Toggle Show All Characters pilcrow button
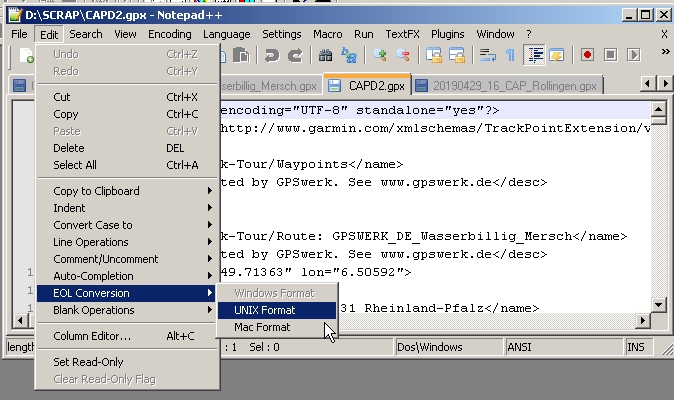The image size is (674, 400). [510, 56]
